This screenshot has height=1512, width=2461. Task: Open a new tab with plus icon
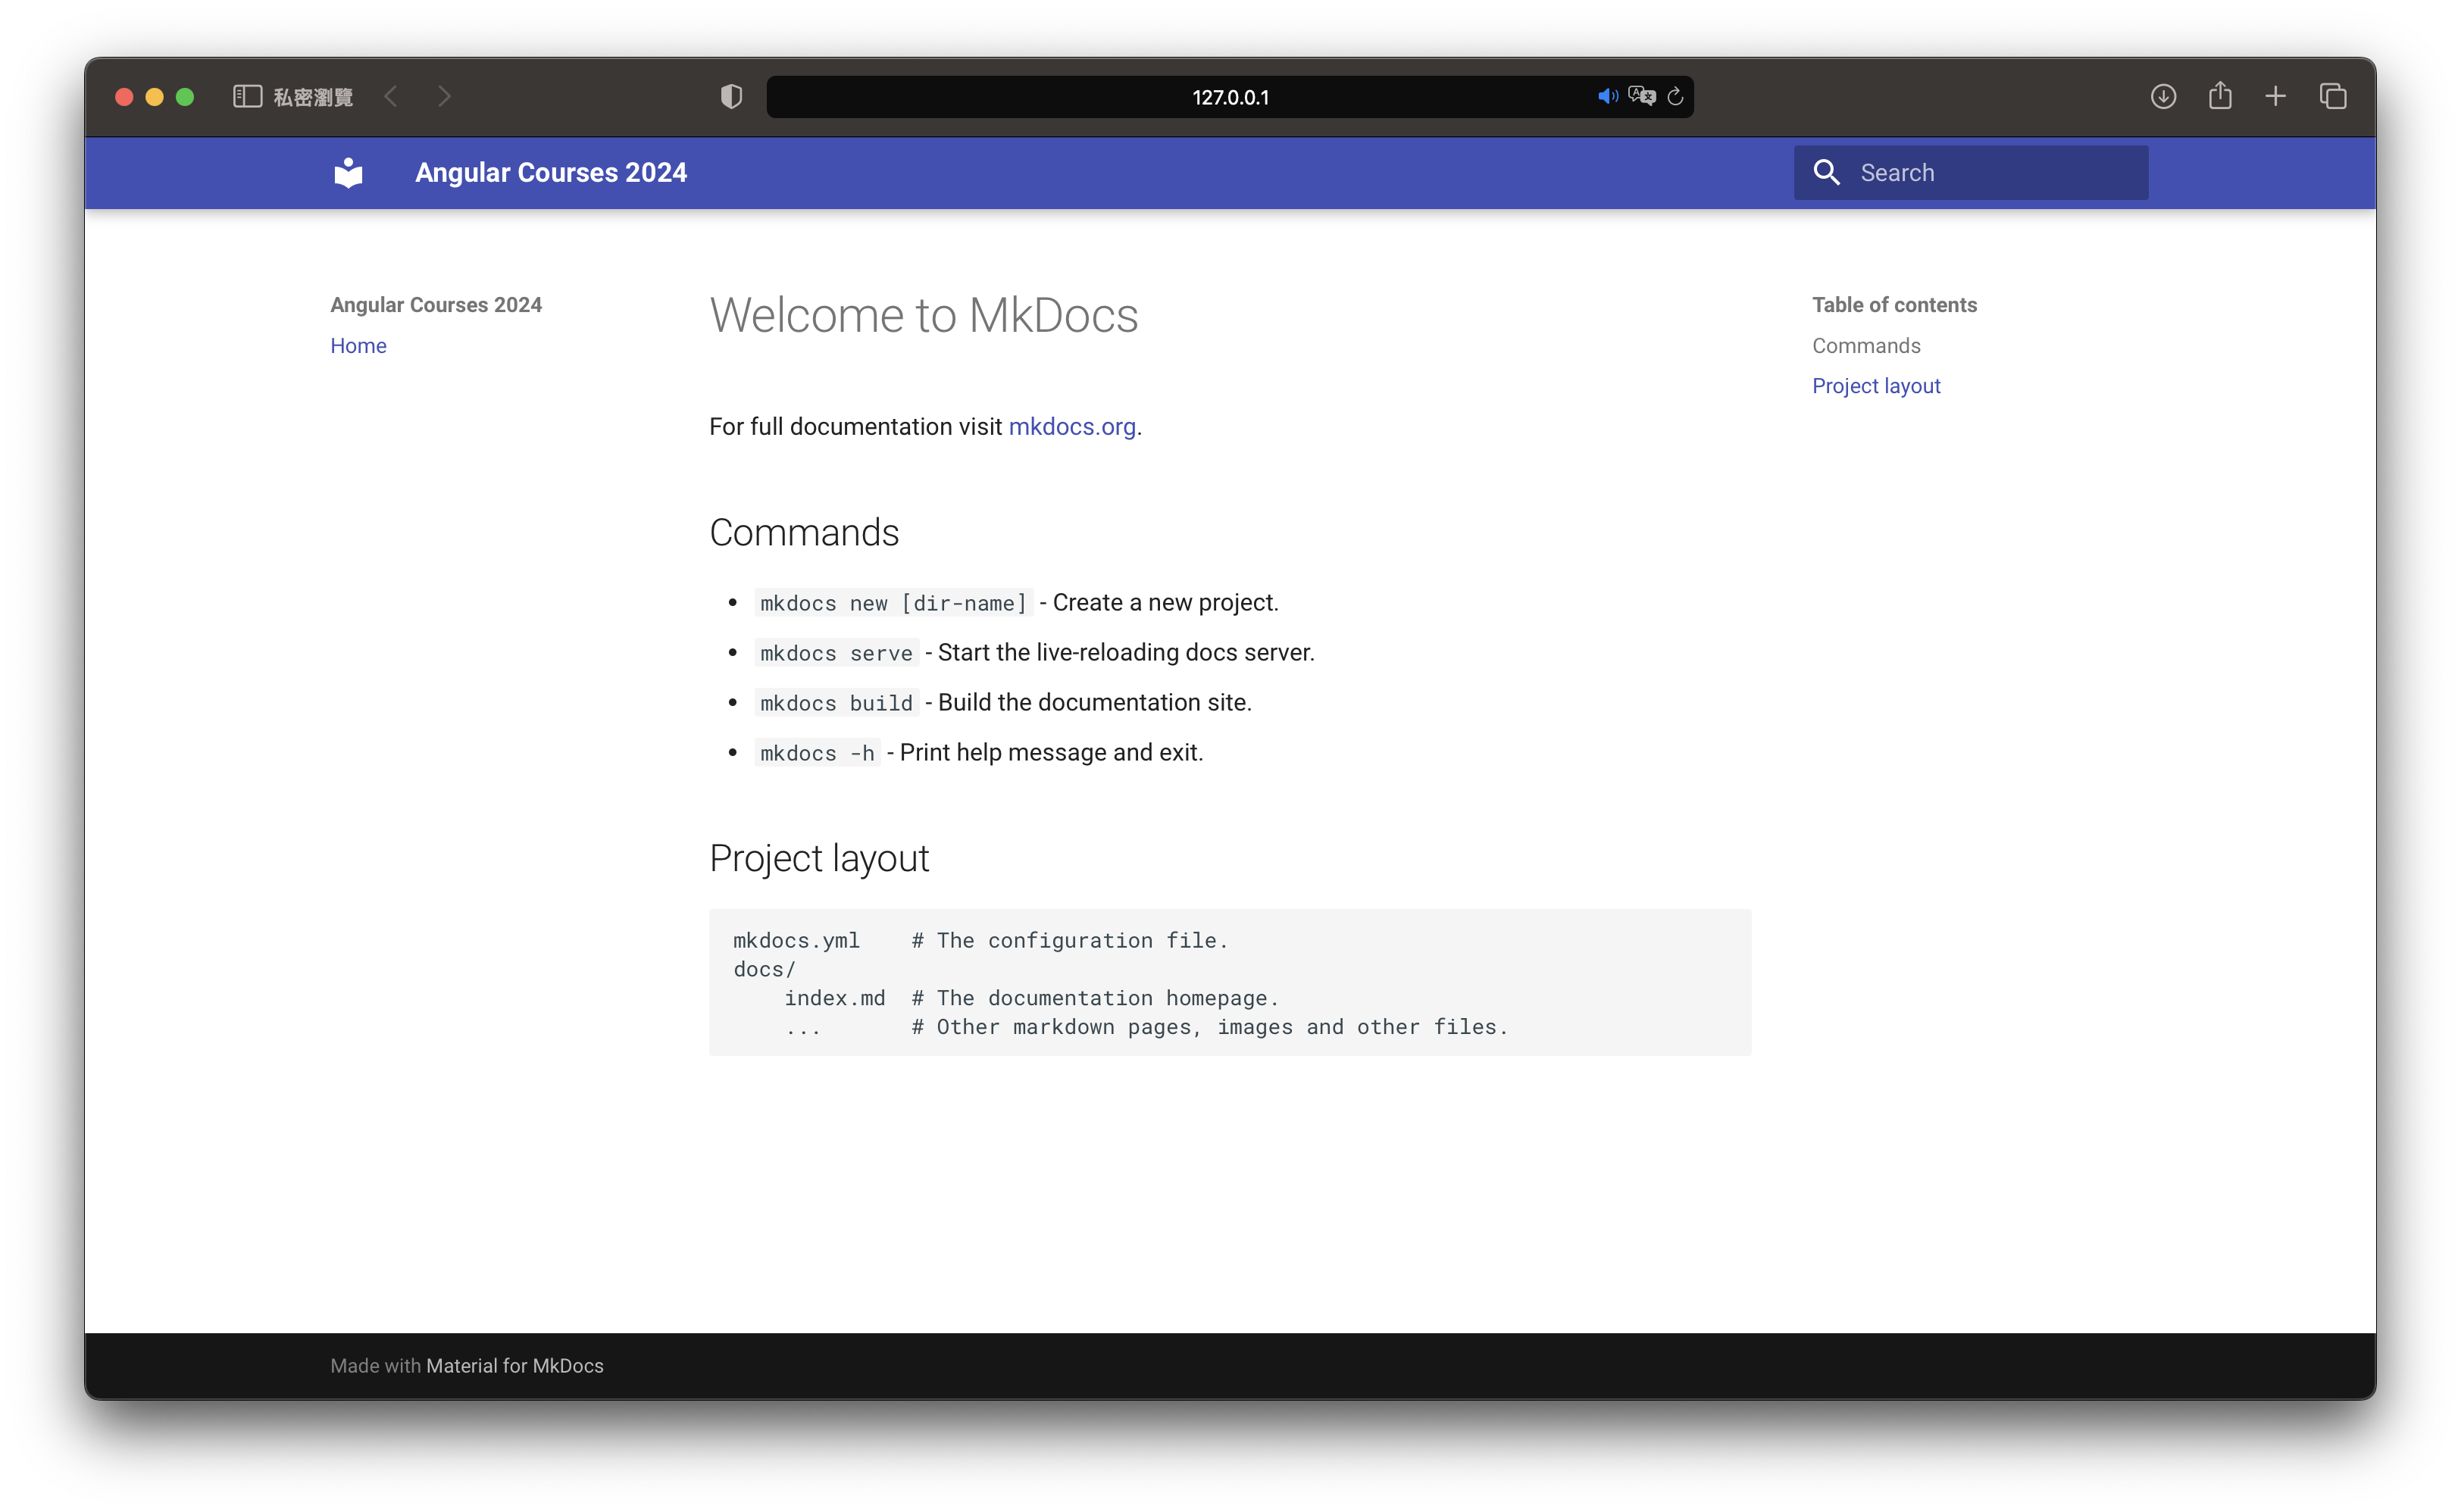2276,97
